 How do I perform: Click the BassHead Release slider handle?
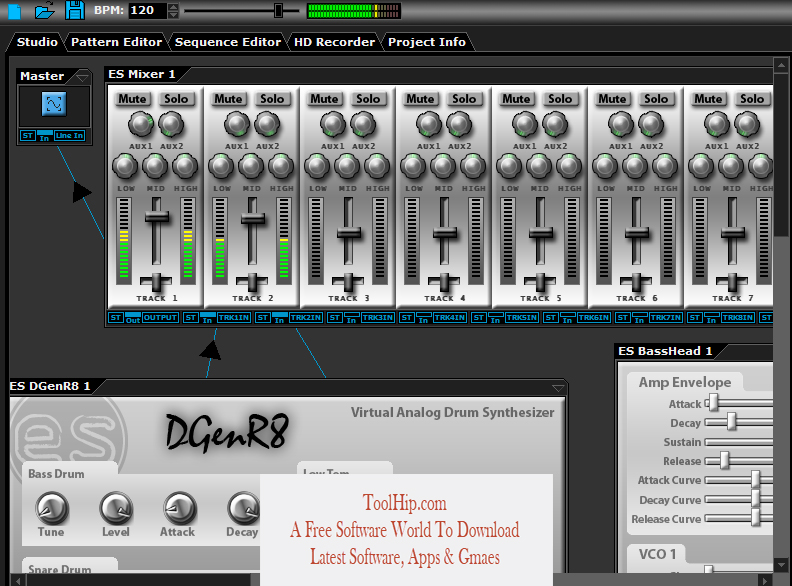pos(724,460)
